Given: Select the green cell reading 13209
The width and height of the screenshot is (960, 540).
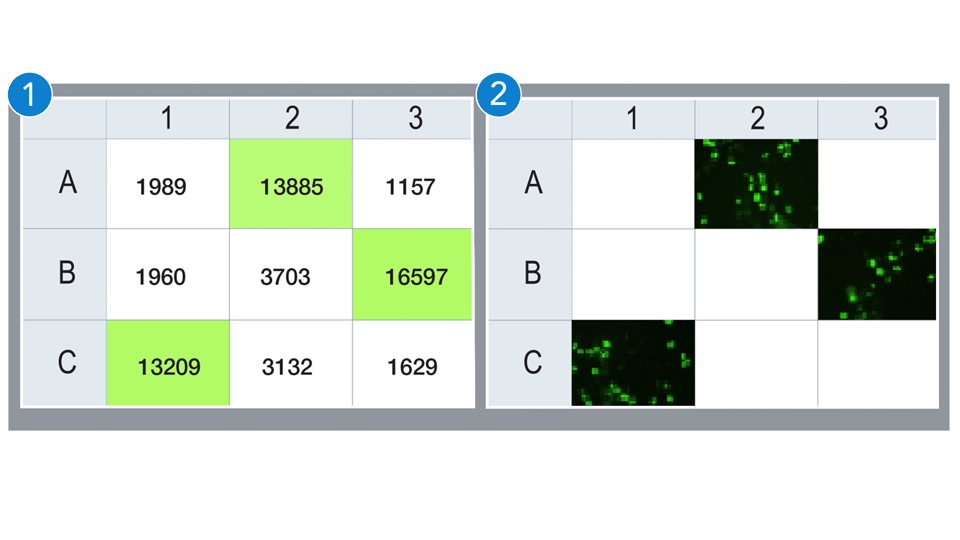Looking at the screenshot, I should click(x=168, y=365).
